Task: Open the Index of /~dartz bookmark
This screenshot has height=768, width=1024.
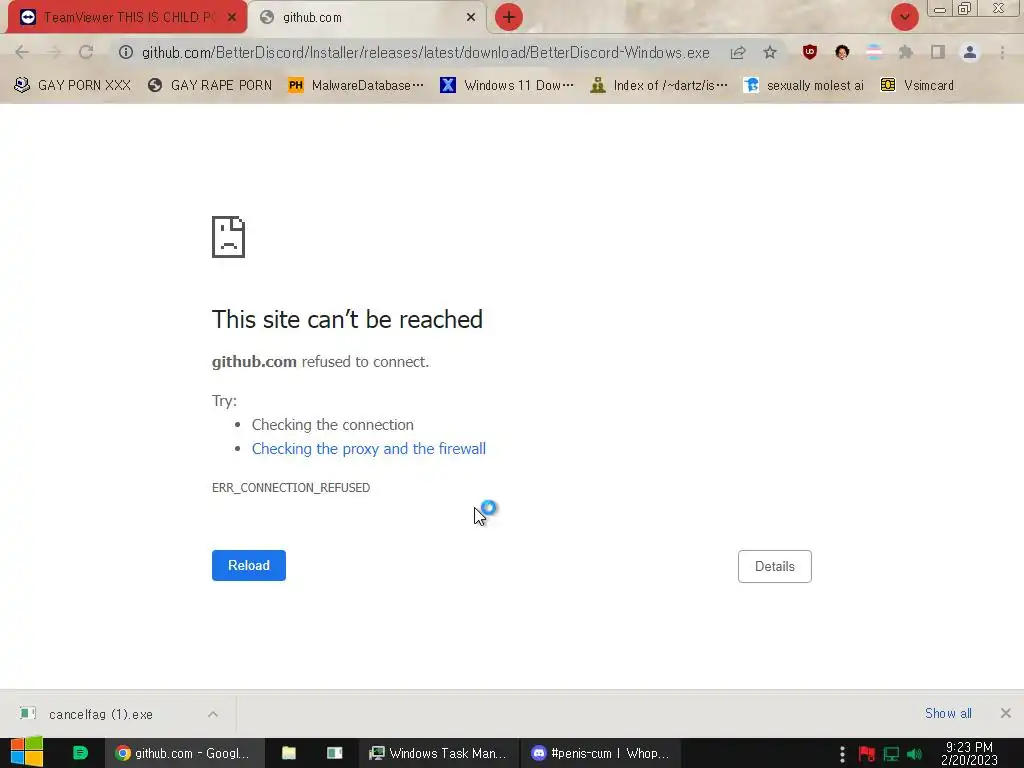Action: (658, 85)
